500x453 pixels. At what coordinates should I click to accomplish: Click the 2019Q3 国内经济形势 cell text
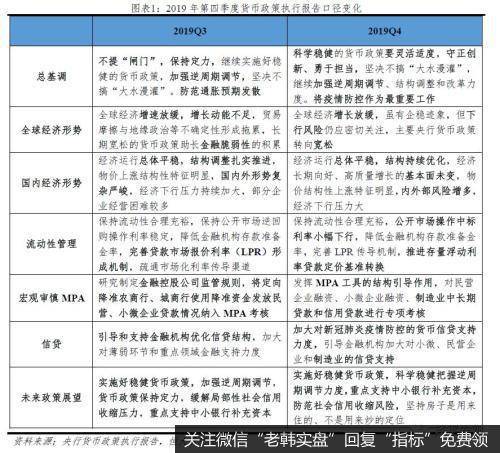click(190, 183)
